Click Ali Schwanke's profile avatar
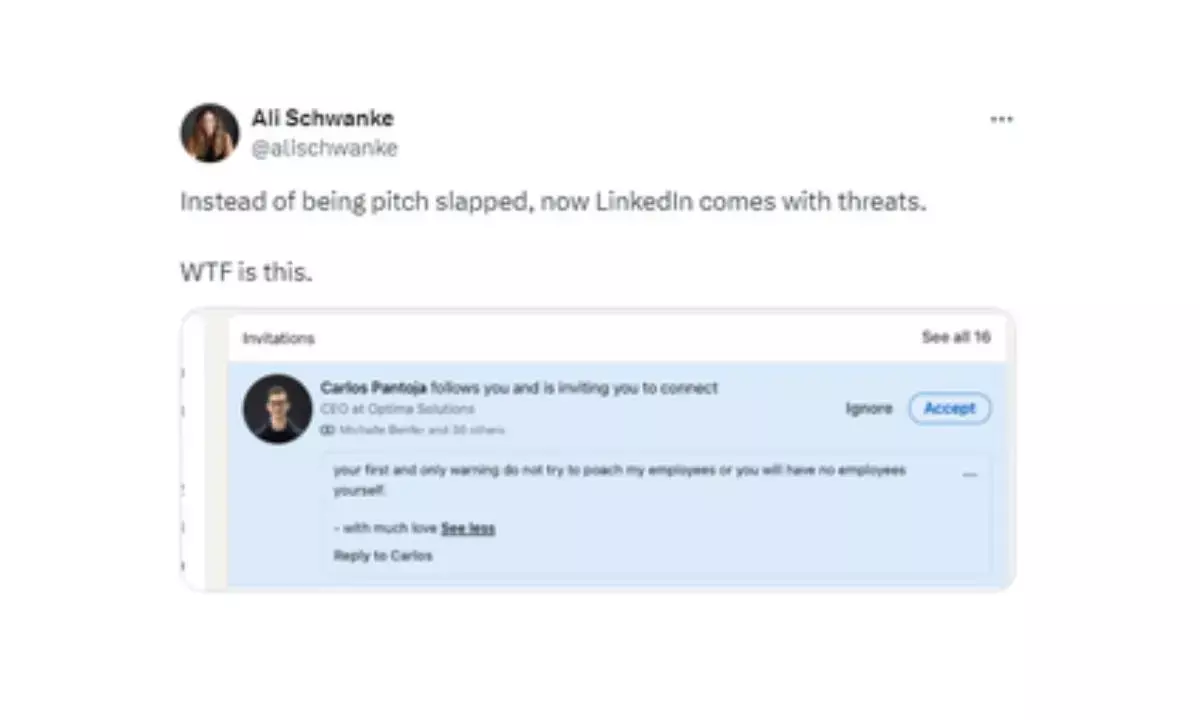Image resolution: width=1200 pixels, height=720 pixels. 209,133
